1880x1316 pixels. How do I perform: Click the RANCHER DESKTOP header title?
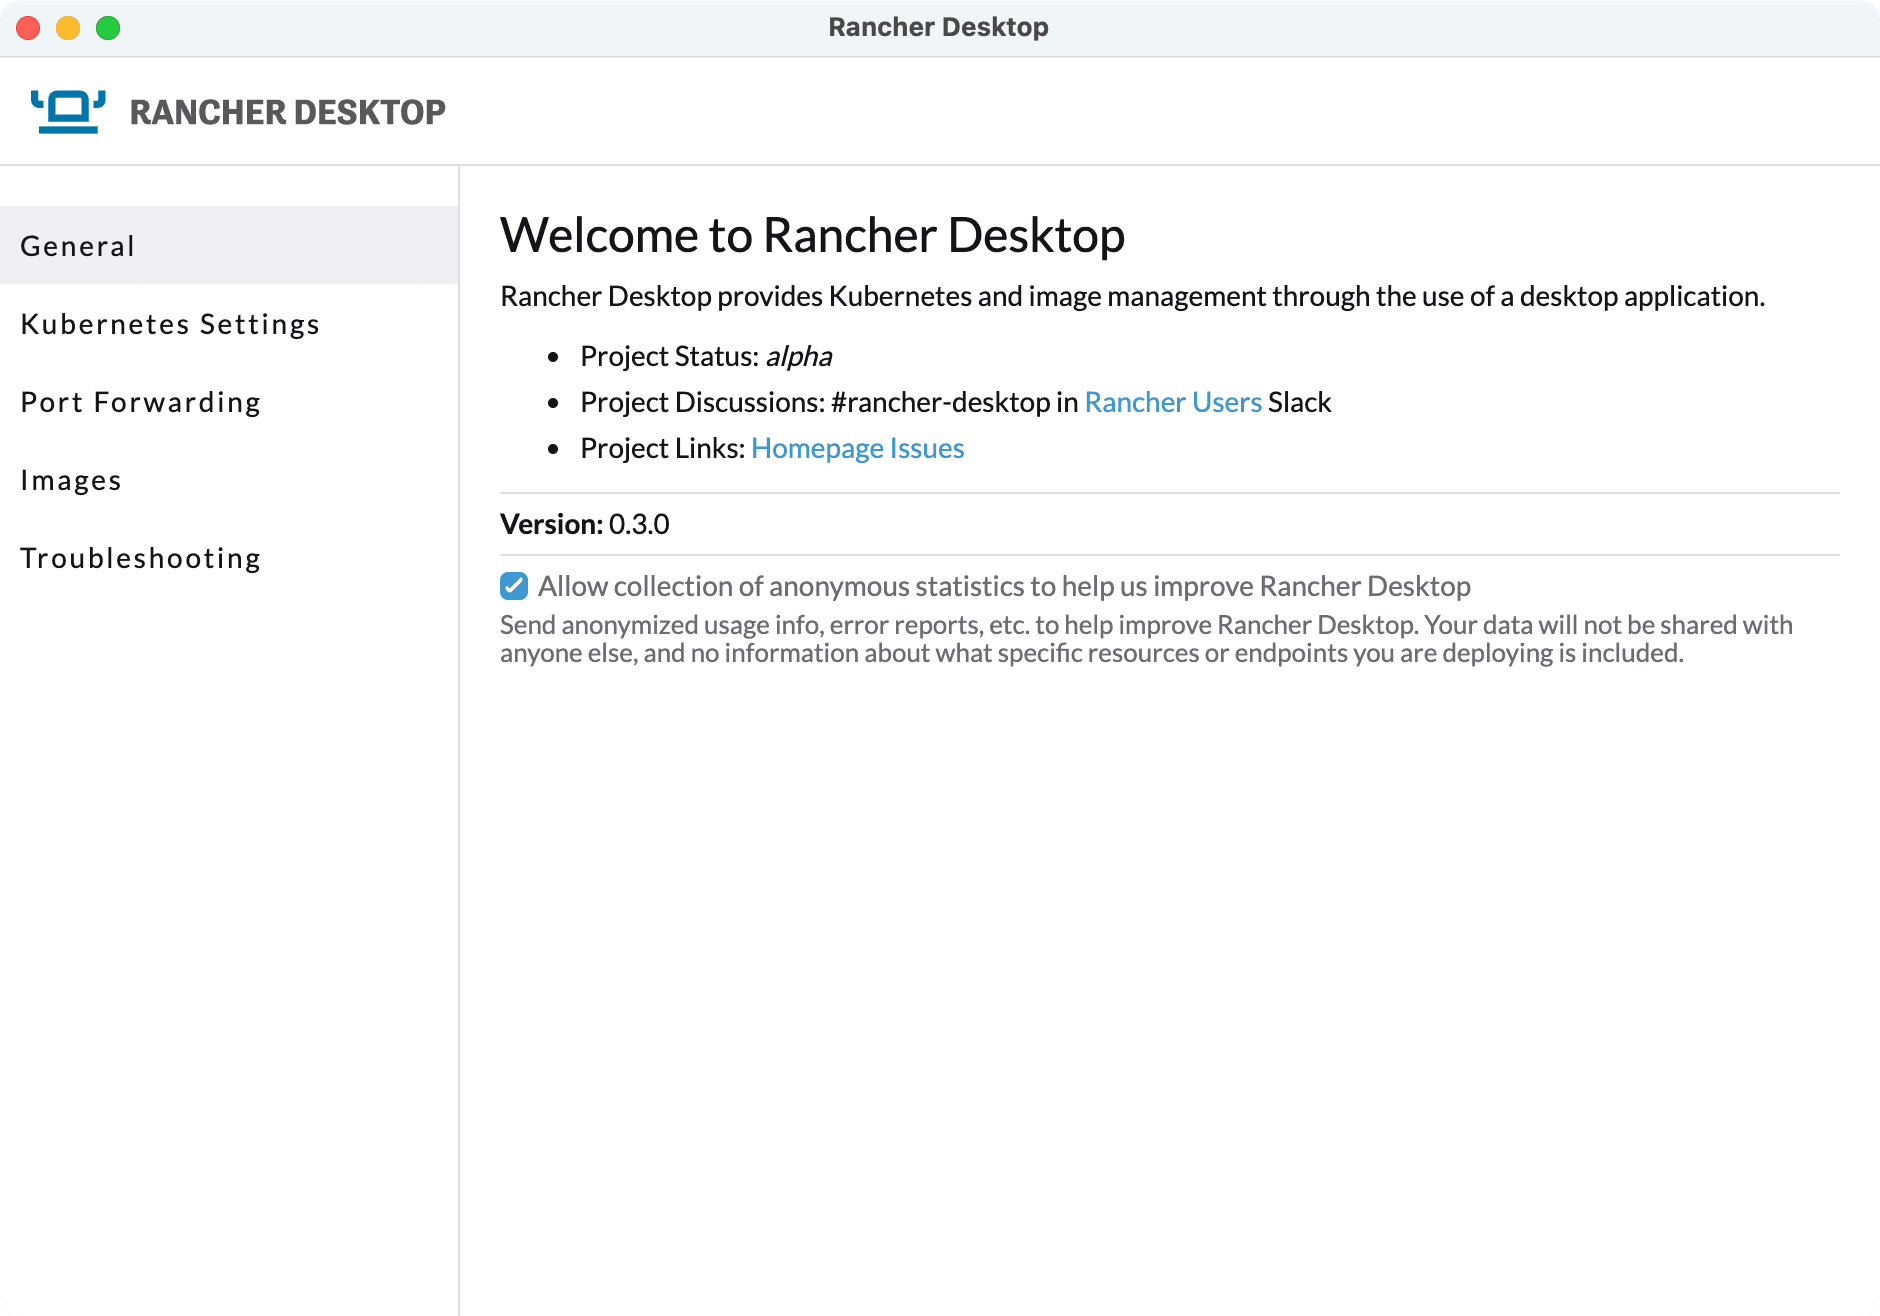coord(287,112)
